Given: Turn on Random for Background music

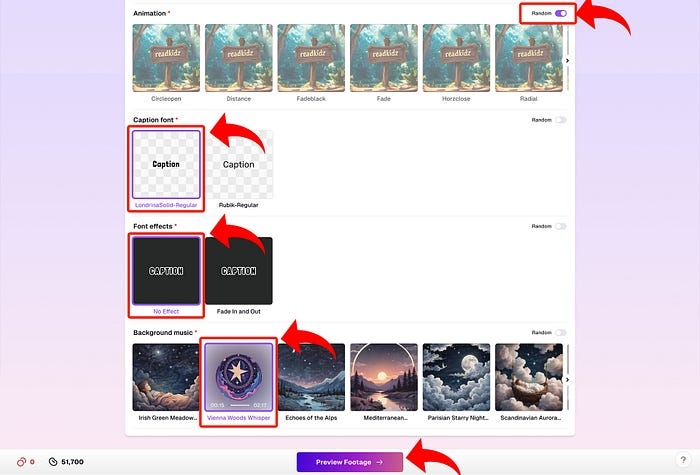Looking at the screenshot, I should pos(561,333).
